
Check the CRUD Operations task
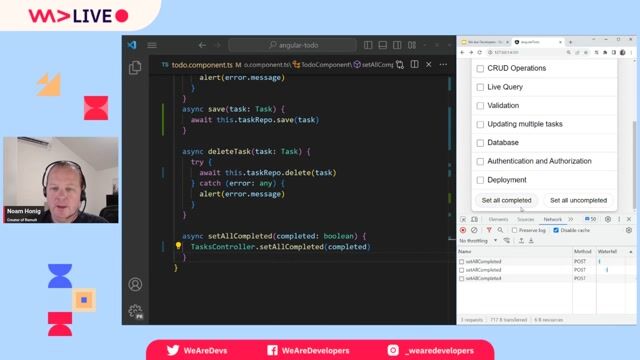480,69
